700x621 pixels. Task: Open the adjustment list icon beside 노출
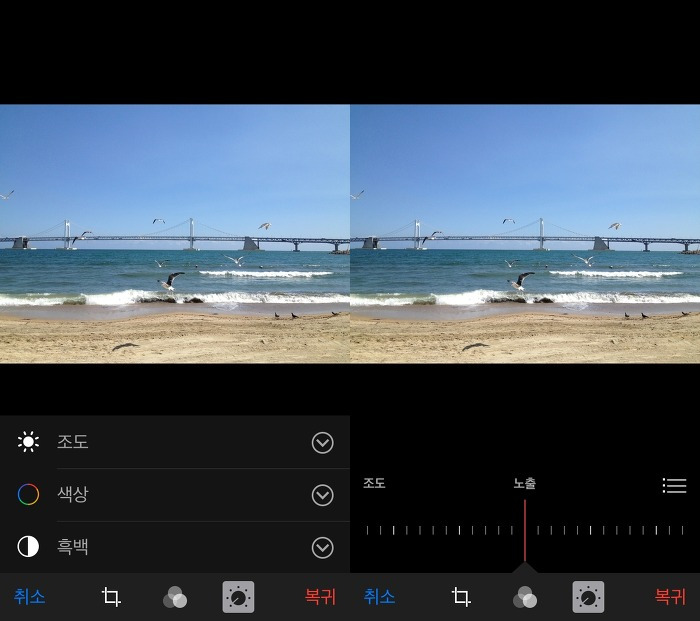click(x=675, y=485)
